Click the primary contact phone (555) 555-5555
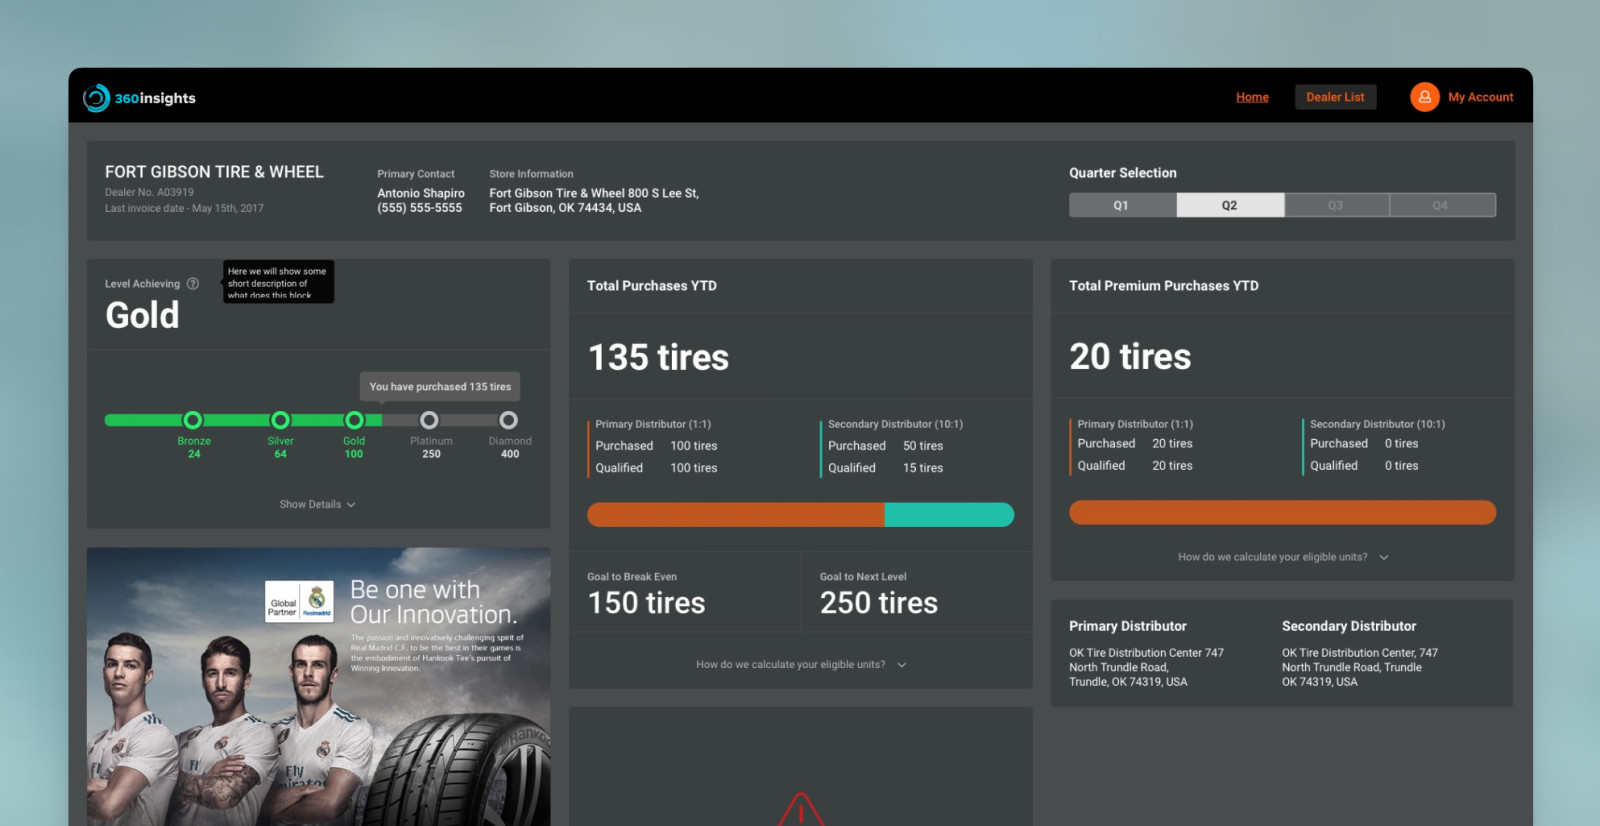 (x=419, y=208)
